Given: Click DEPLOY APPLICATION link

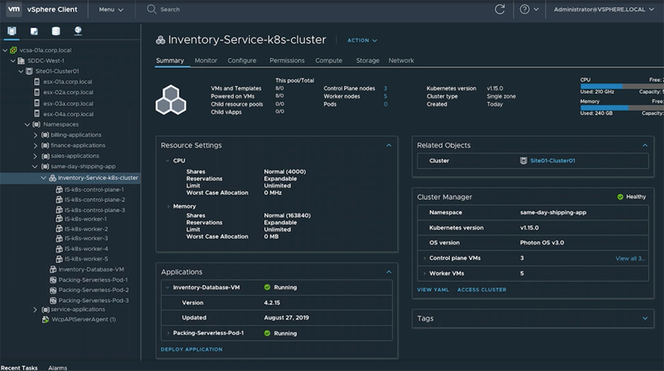Looking at the screenshot, I should 191,349.
